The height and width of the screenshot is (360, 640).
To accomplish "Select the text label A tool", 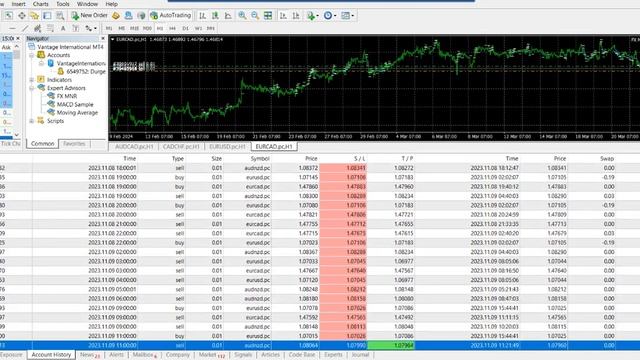I will (63, 28).
